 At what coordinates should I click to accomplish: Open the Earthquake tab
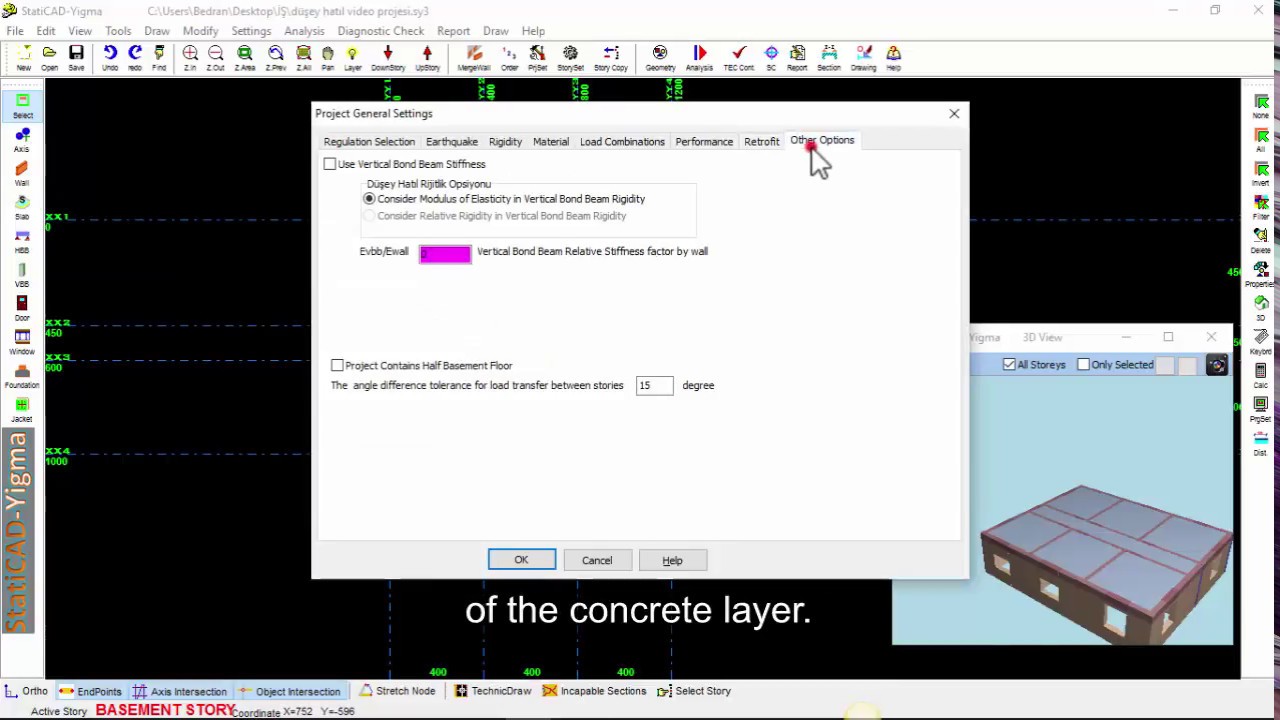point(452,142)
